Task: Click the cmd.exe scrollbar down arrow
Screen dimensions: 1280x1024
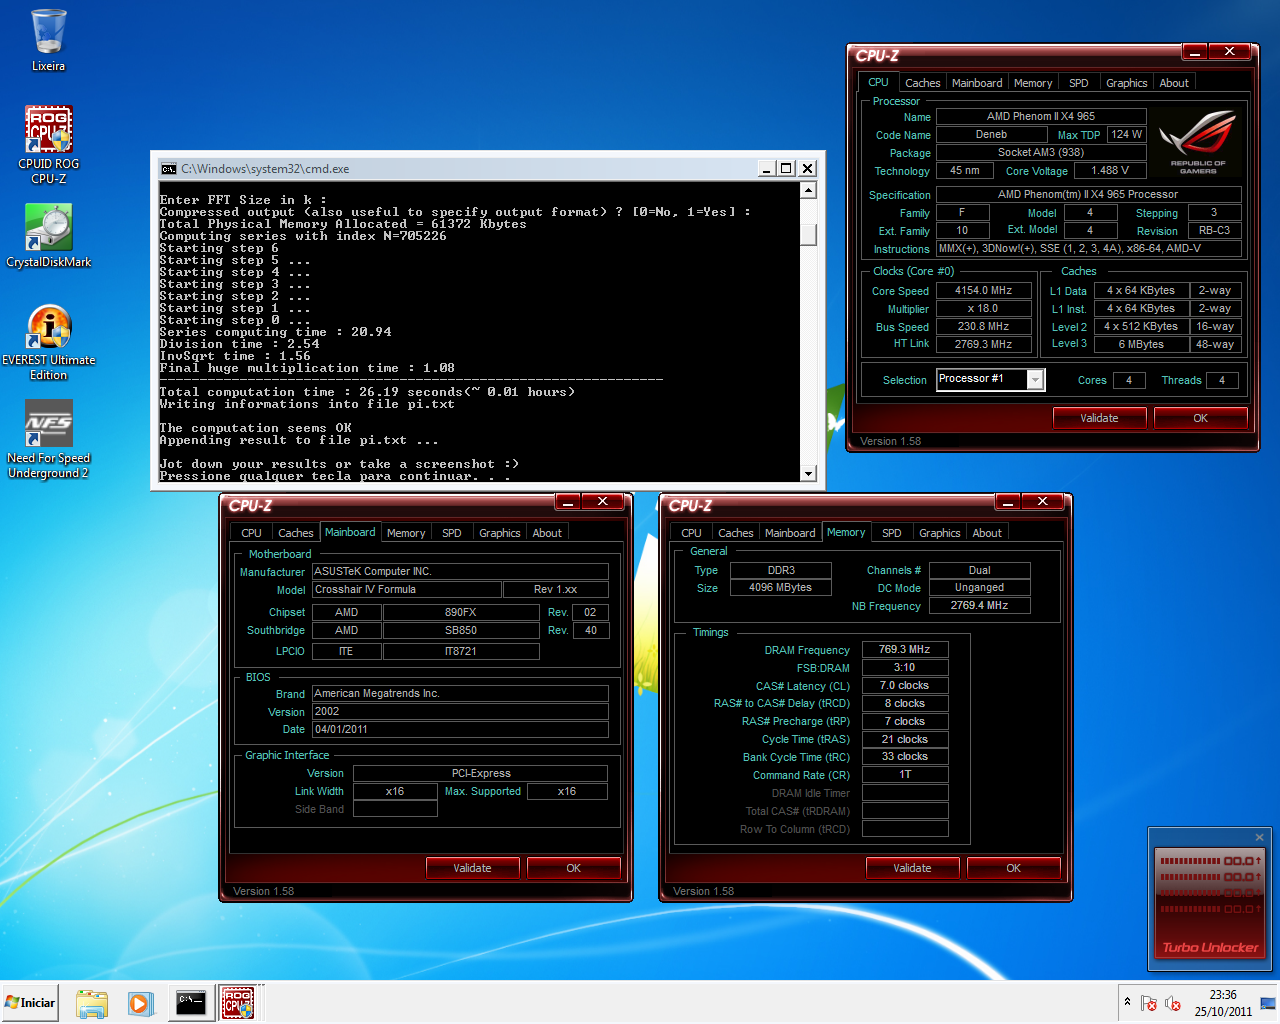Action: coord(808,473)
